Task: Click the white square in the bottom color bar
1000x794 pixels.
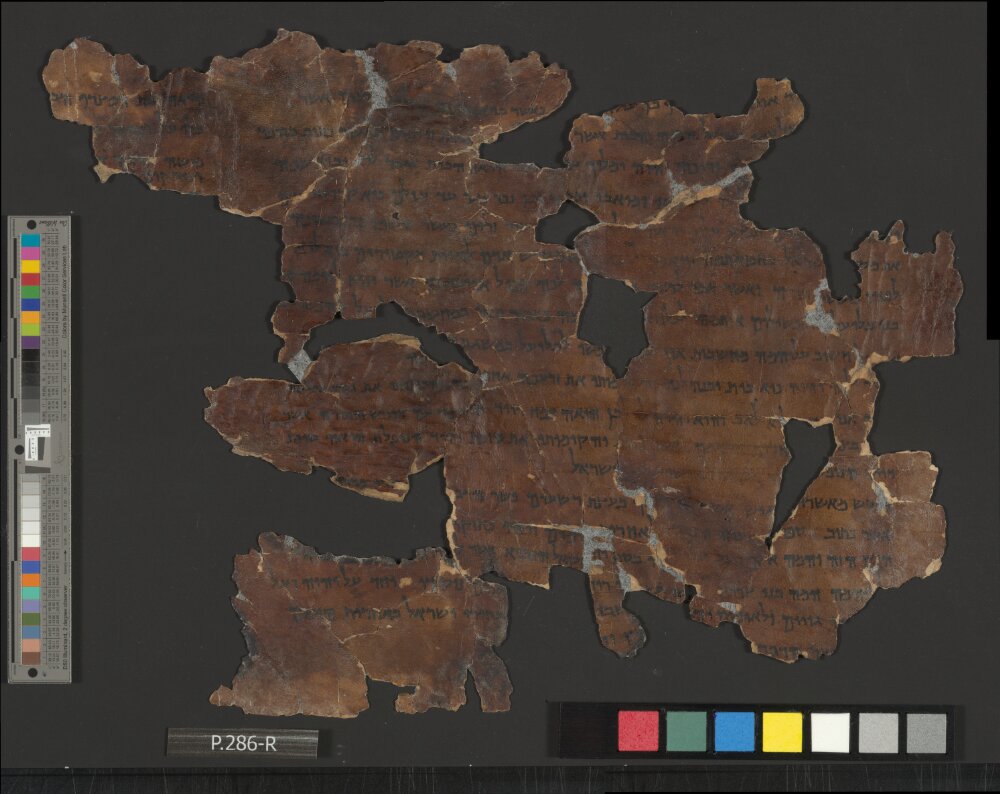Action: click(x=830, y=732)
